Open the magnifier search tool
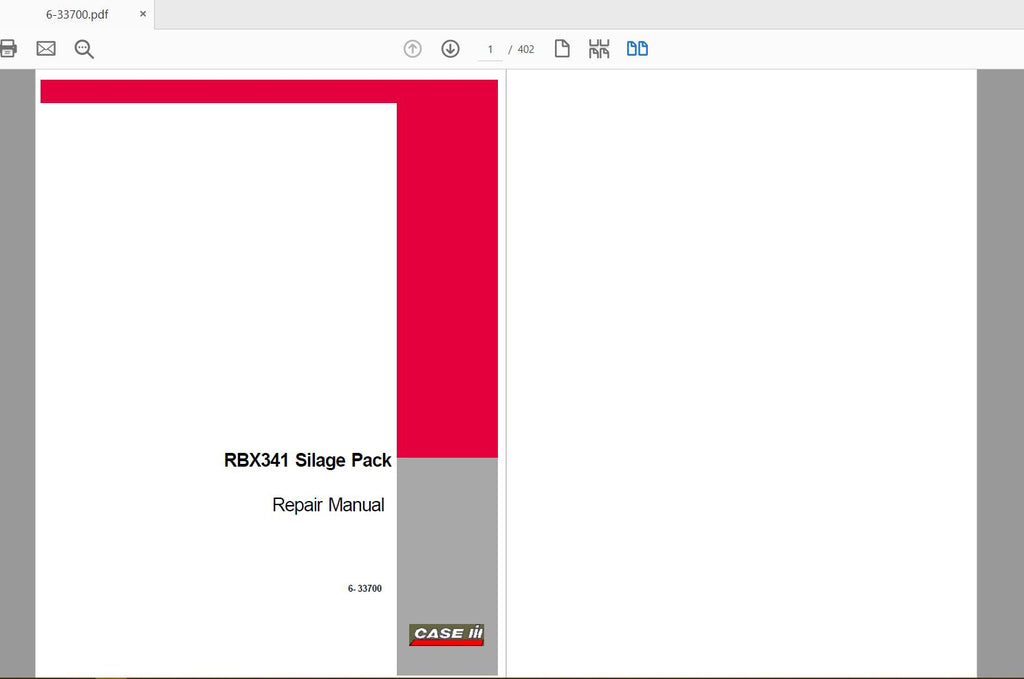 pos(84,49)
